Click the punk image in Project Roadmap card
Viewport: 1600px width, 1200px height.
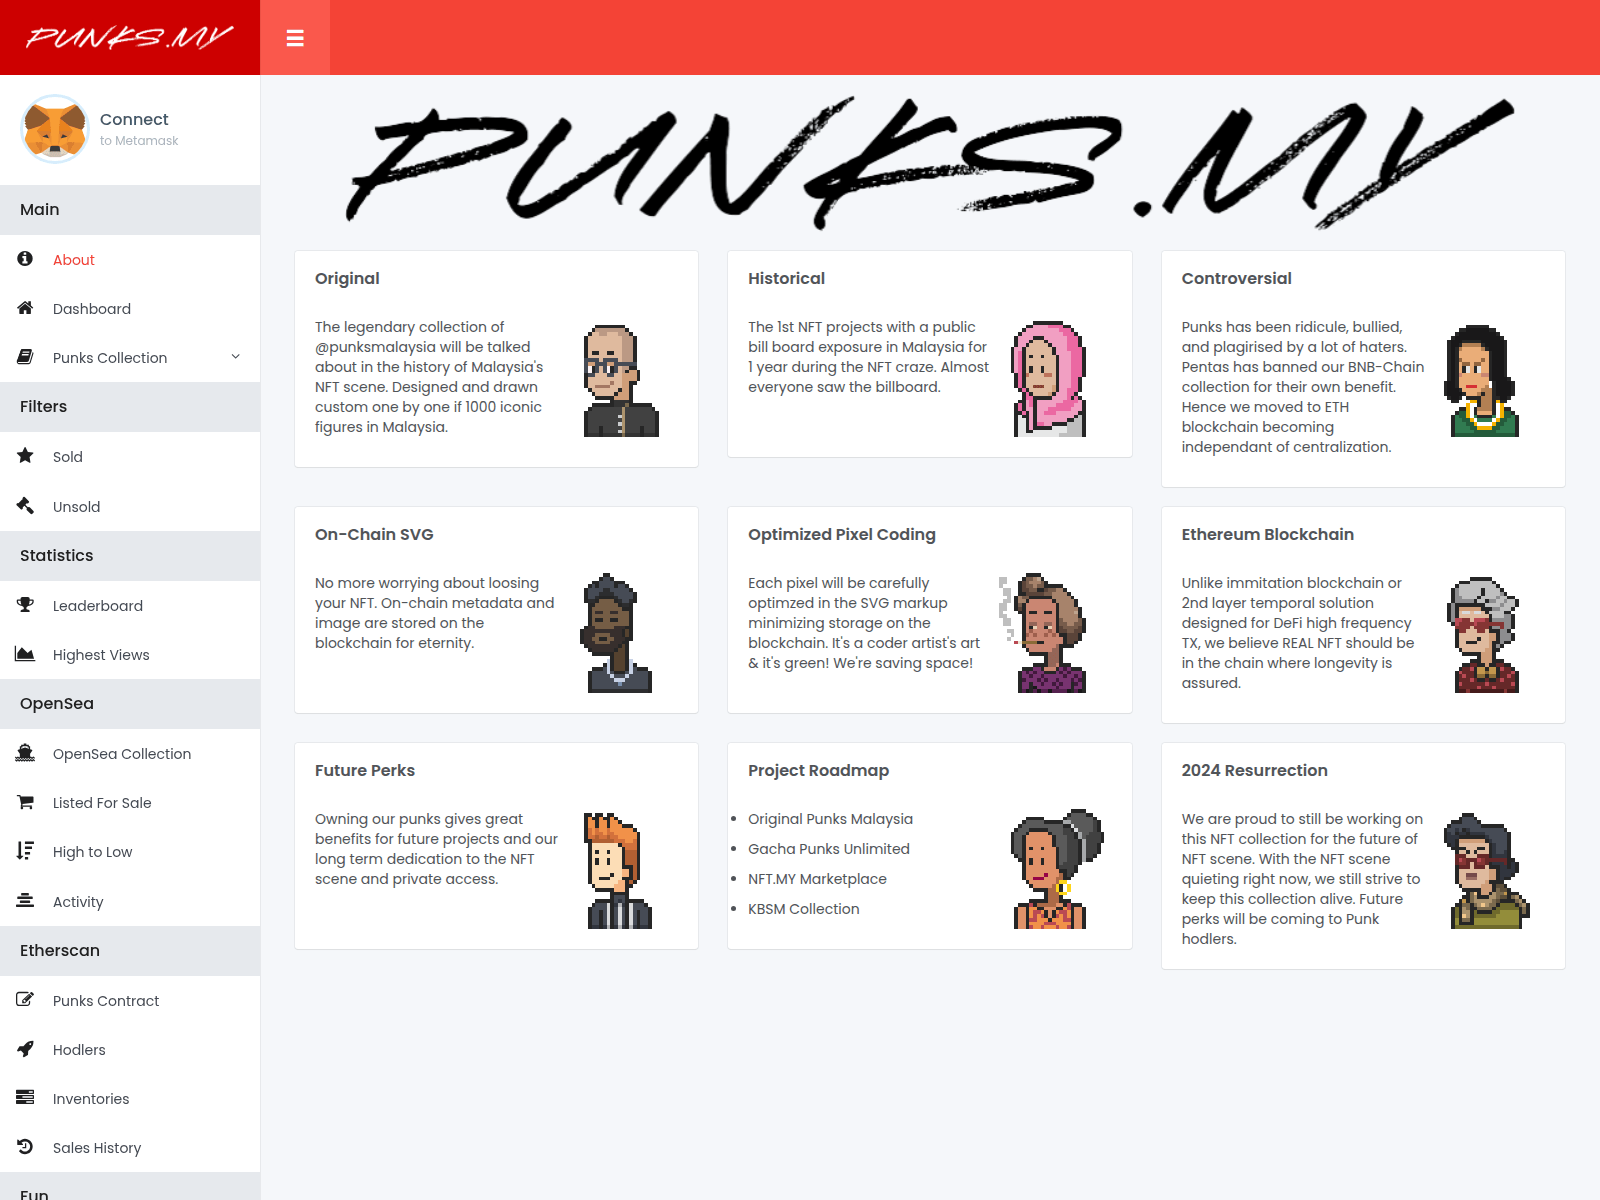click(x=1057, y=869)
